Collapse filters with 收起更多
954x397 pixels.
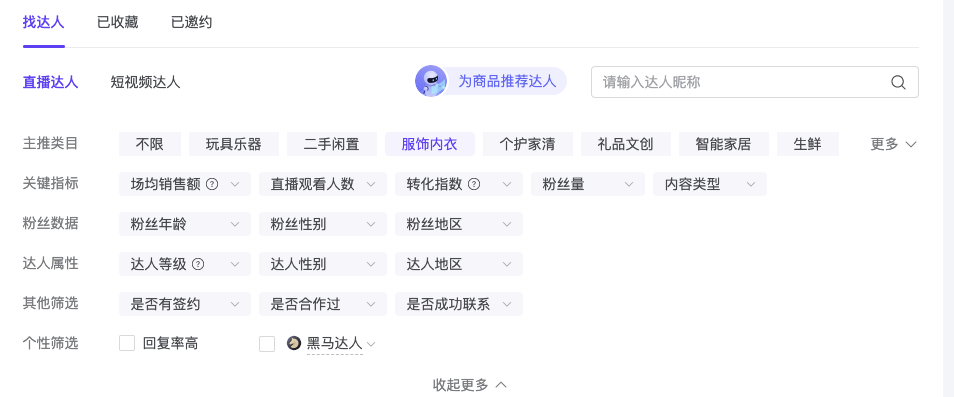pos(470,384)
